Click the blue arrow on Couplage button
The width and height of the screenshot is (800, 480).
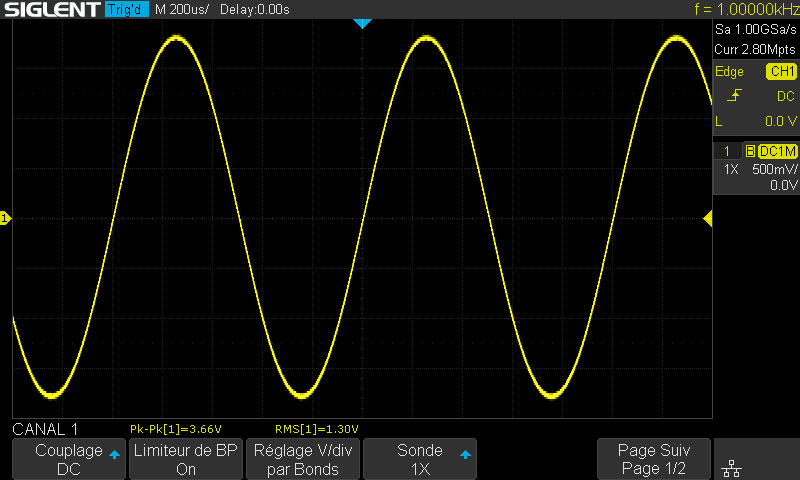point(114,454)
